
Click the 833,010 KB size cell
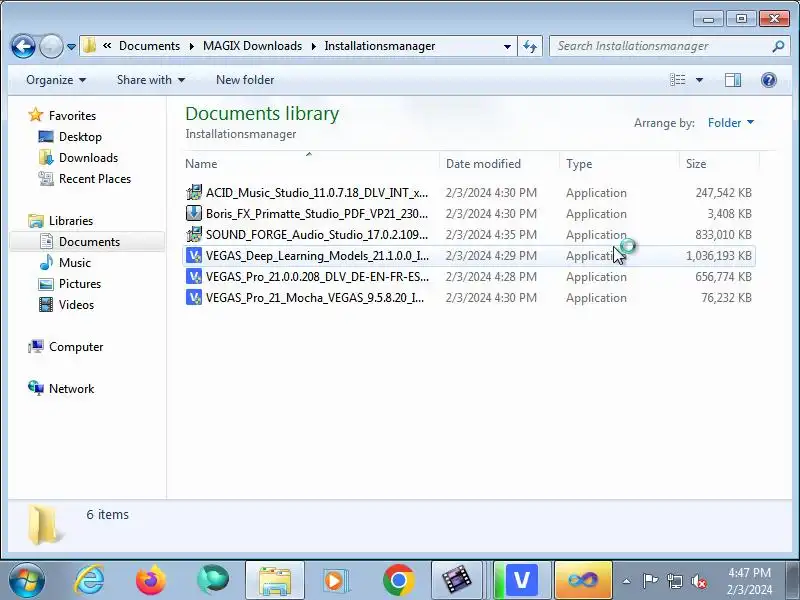click(x=723, y=235)
